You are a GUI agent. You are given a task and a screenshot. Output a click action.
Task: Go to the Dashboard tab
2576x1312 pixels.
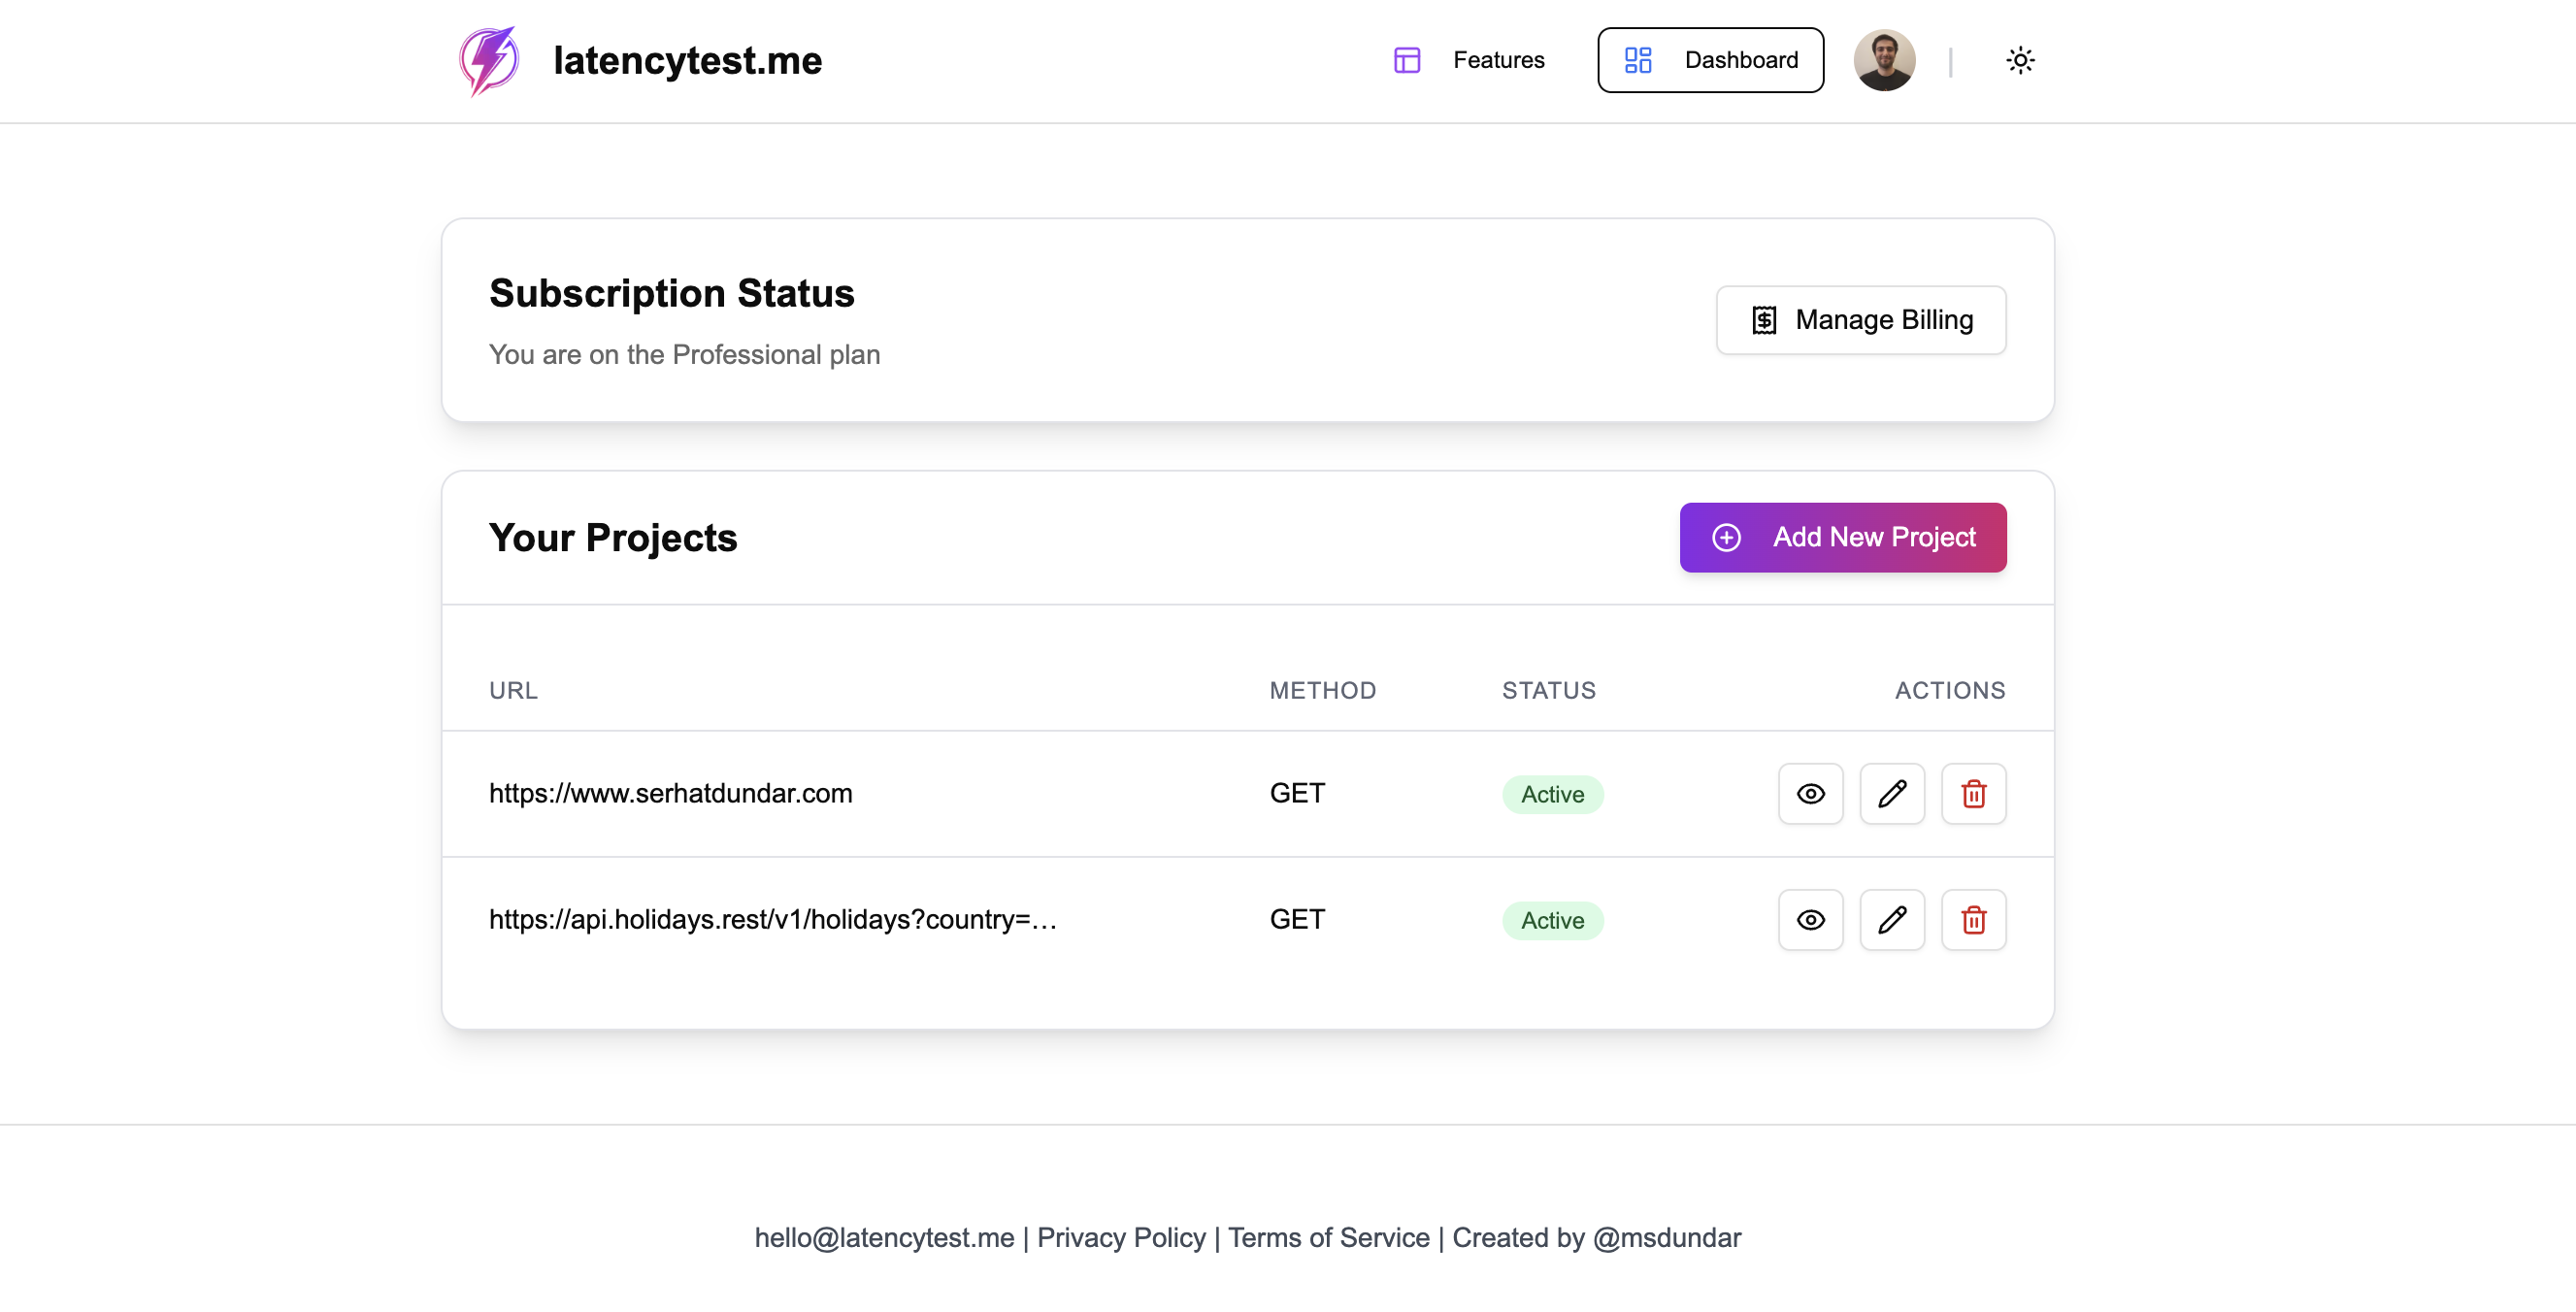click(x=1710, y=61)
